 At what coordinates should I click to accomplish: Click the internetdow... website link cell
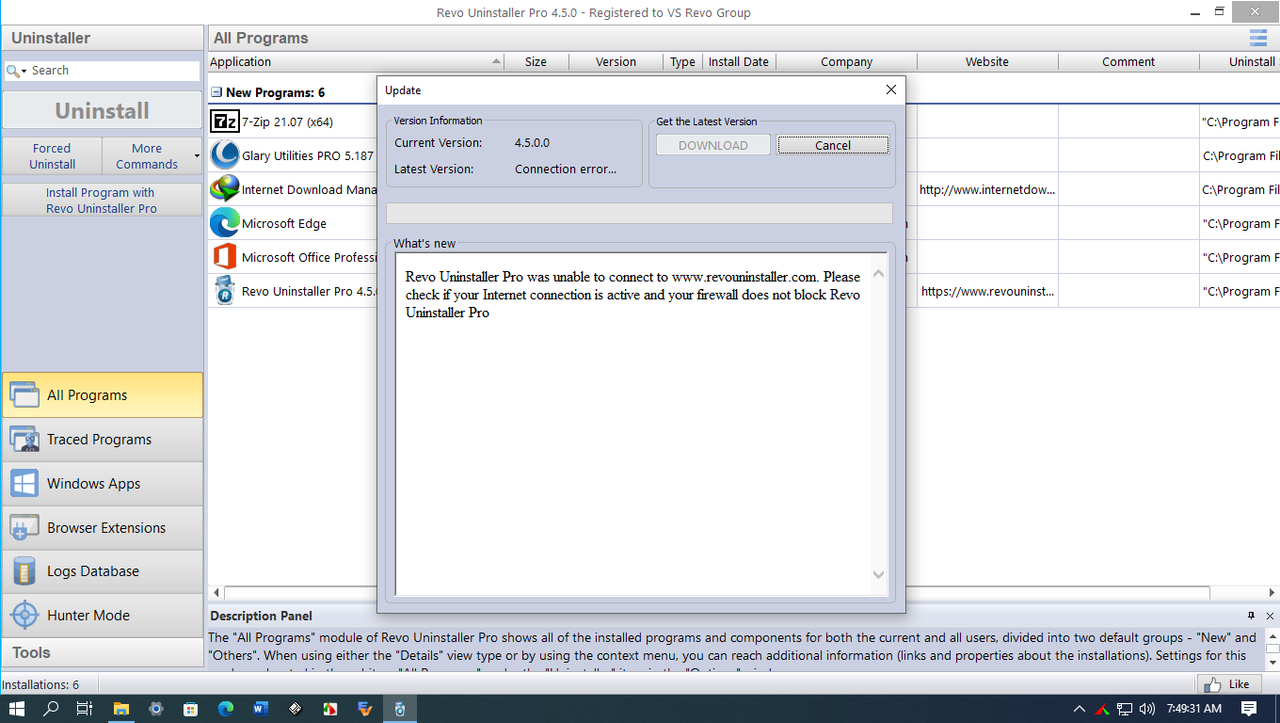[x=987, y=189]
